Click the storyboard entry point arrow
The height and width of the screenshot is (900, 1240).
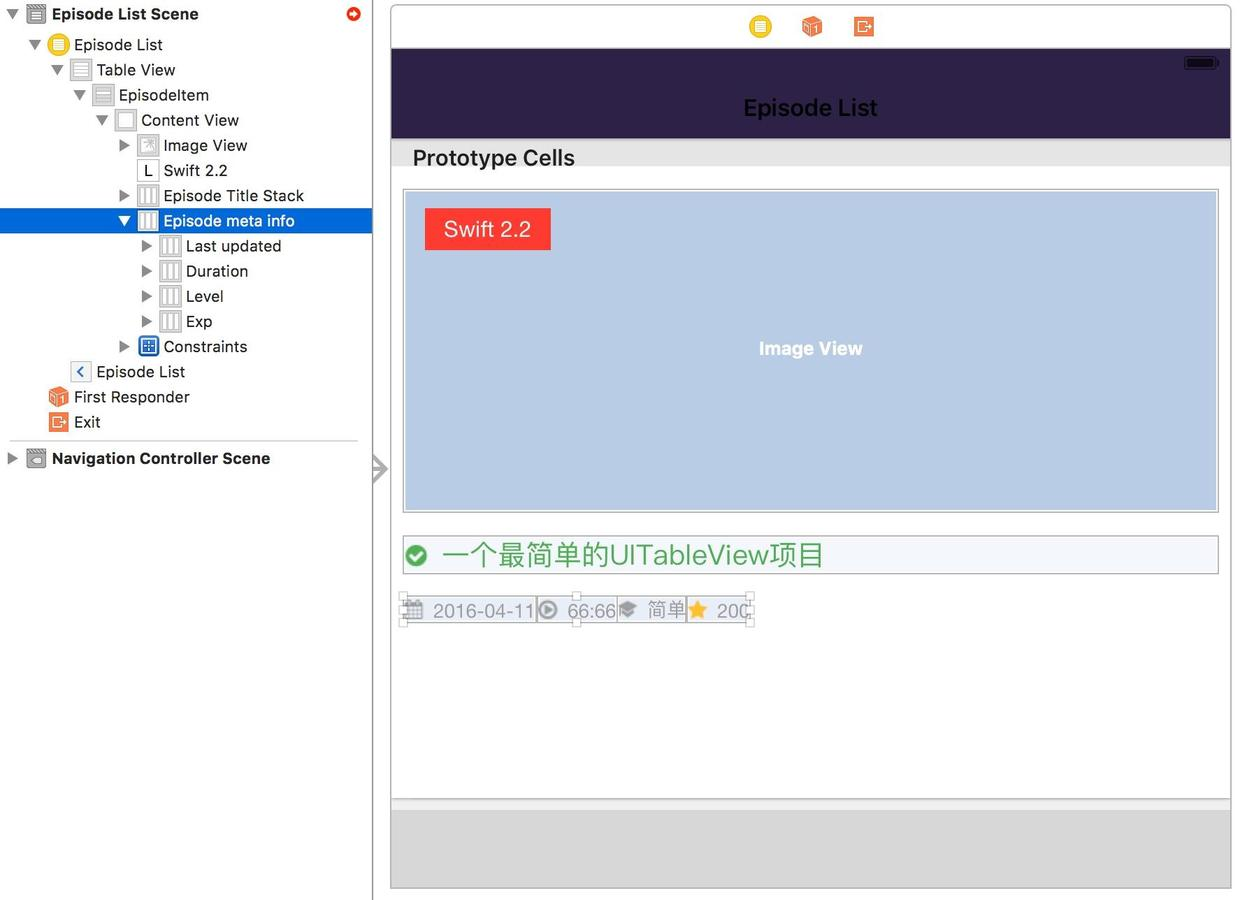point(380,468)
